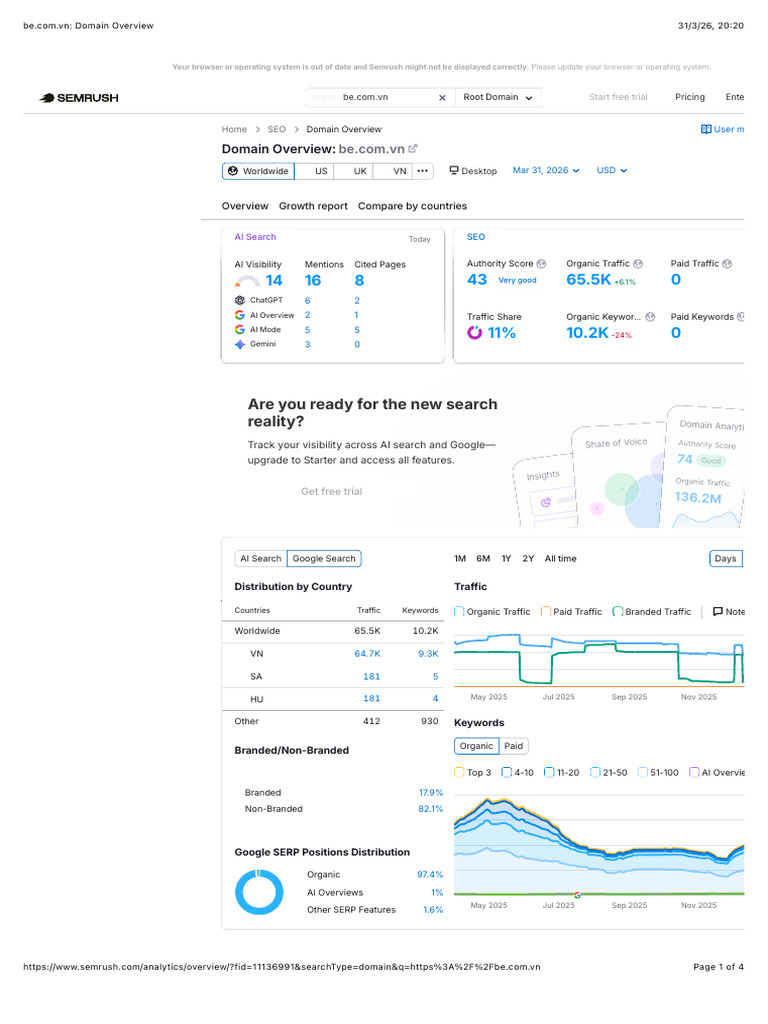Open Compare by countries tab
Image resolution: width=768 pixels, height=1024 pixels.
click(x=412, y=206)
